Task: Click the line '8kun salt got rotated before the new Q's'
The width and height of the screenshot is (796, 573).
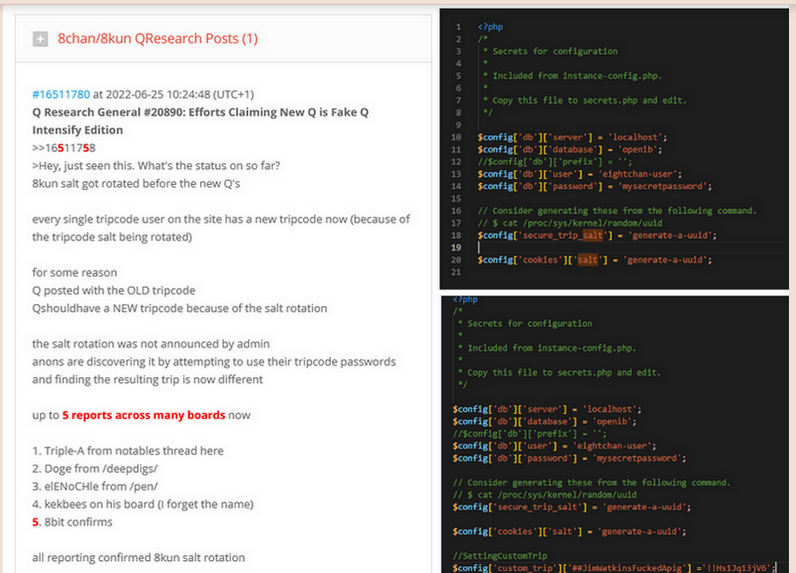Action: [136, 183]
